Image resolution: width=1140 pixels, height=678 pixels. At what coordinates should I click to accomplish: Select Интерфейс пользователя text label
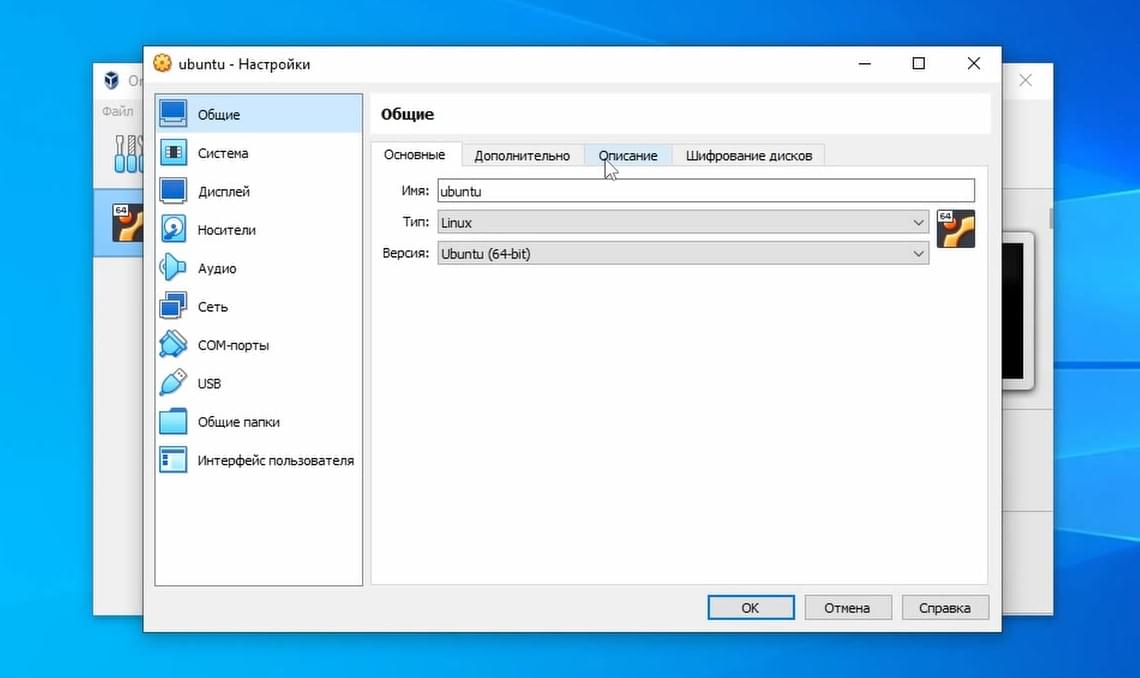click(x=276, y=461)
